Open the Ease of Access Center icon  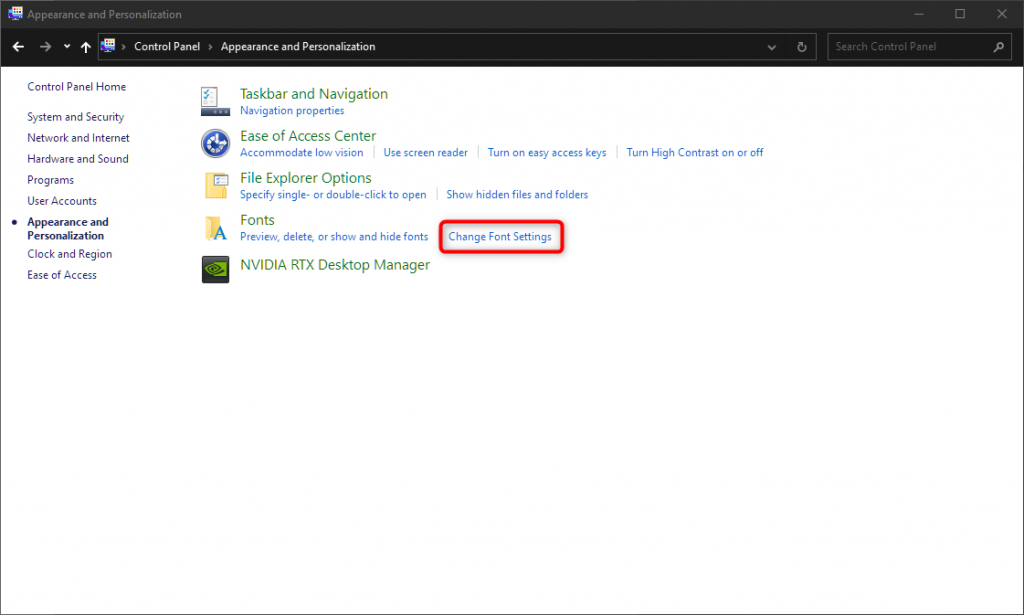(x=215, y=144)
